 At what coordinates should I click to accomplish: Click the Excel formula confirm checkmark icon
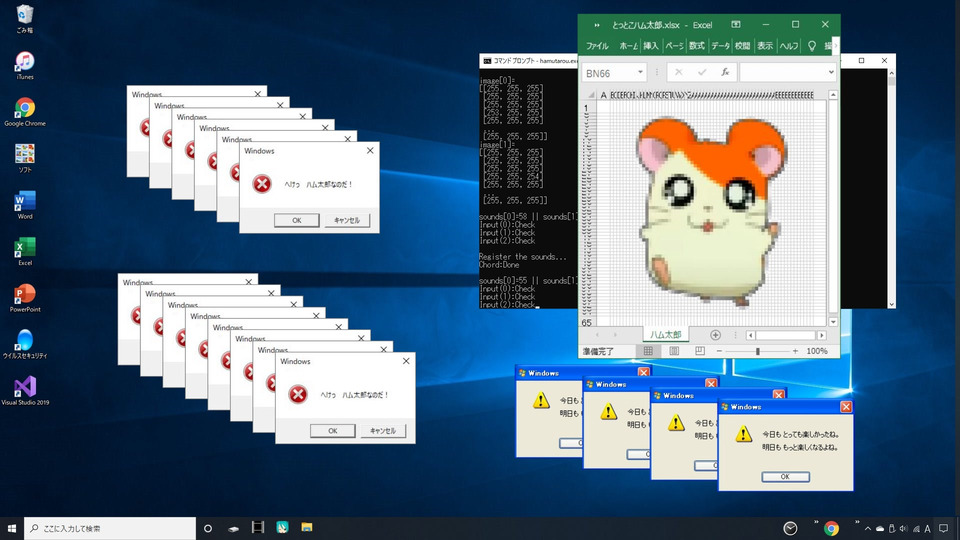coord(702,72)
